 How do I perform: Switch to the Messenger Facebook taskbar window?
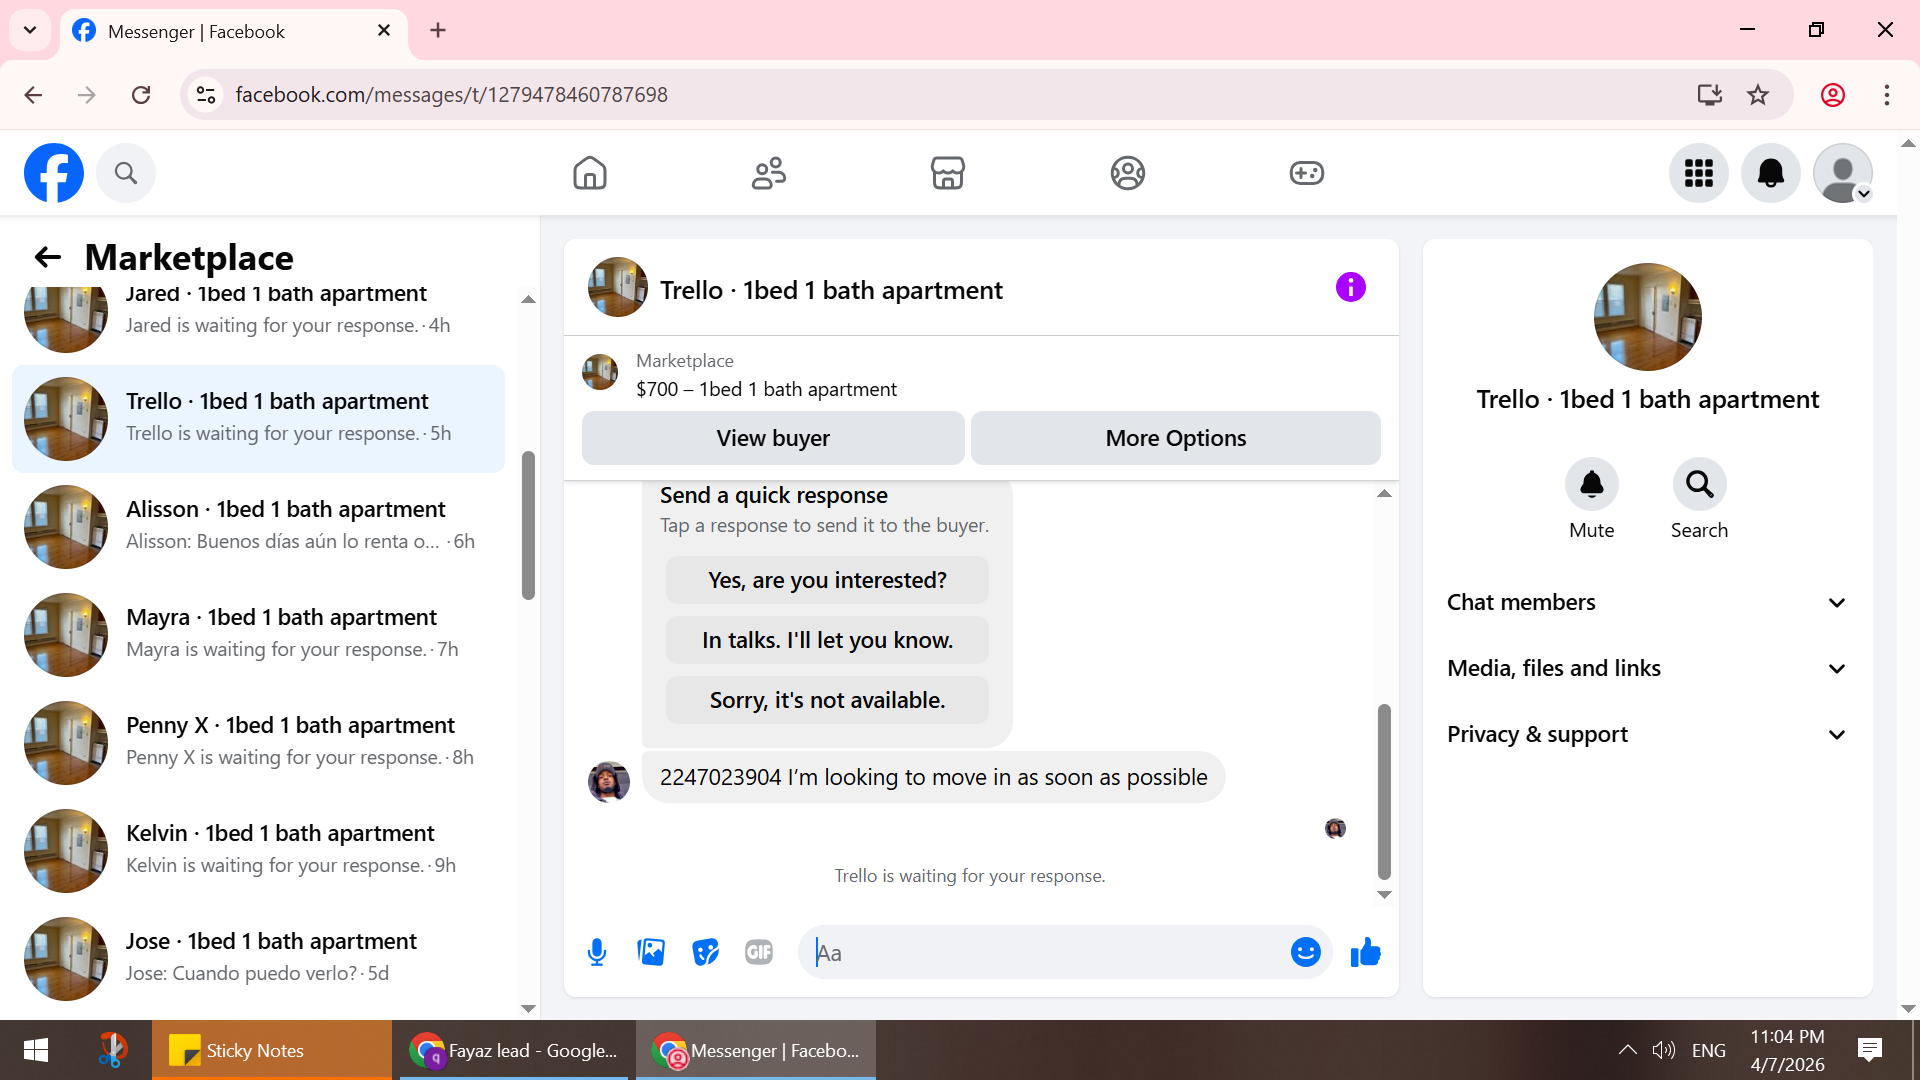click(x=756, y=1050)
